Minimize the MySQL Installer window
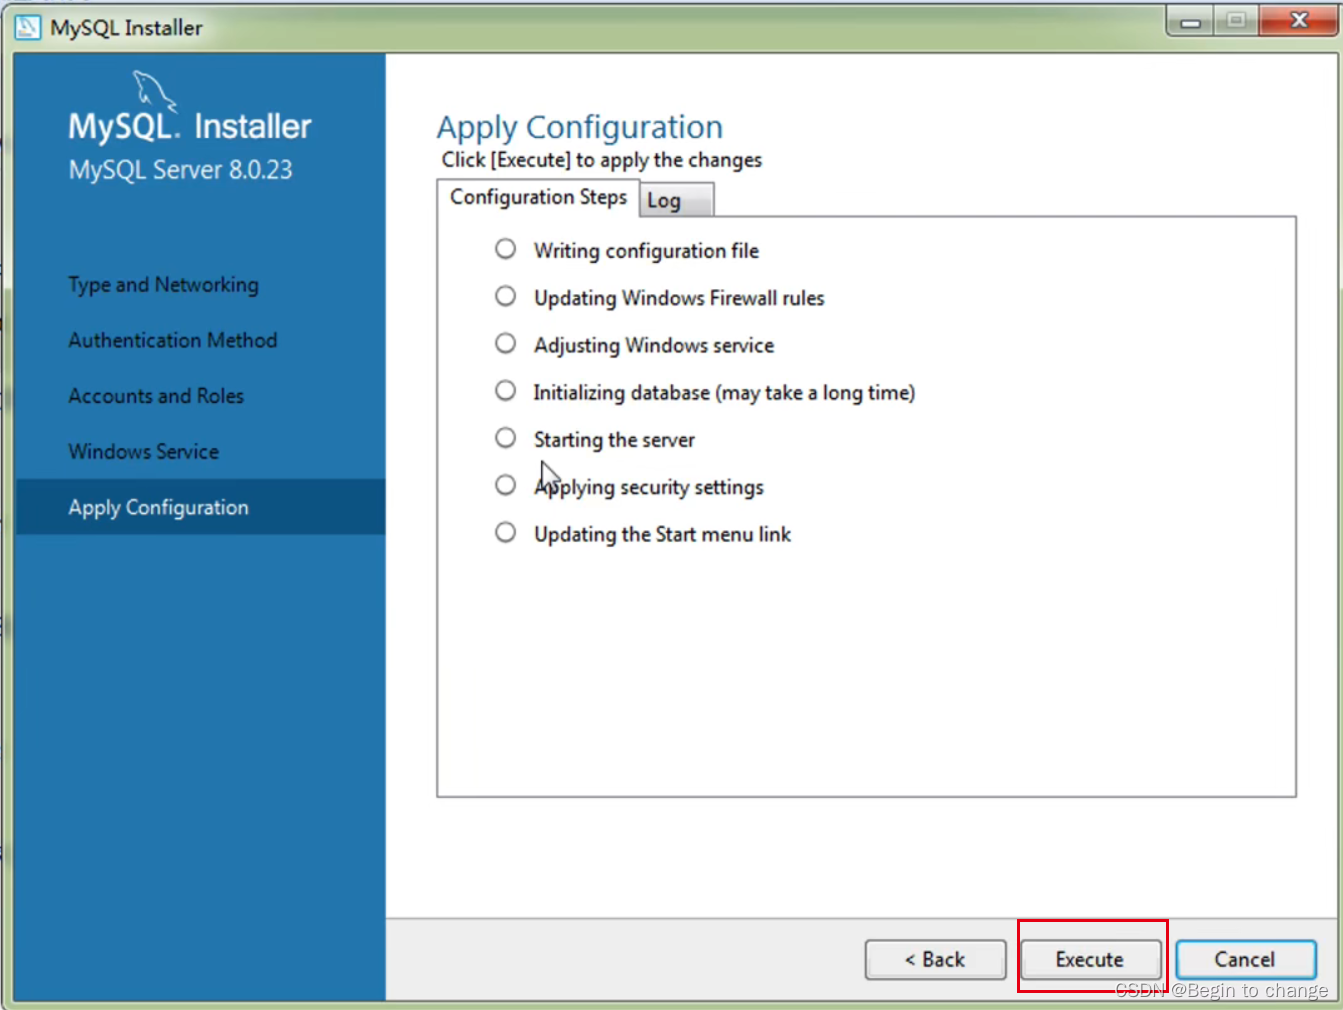 [1190, 21]
